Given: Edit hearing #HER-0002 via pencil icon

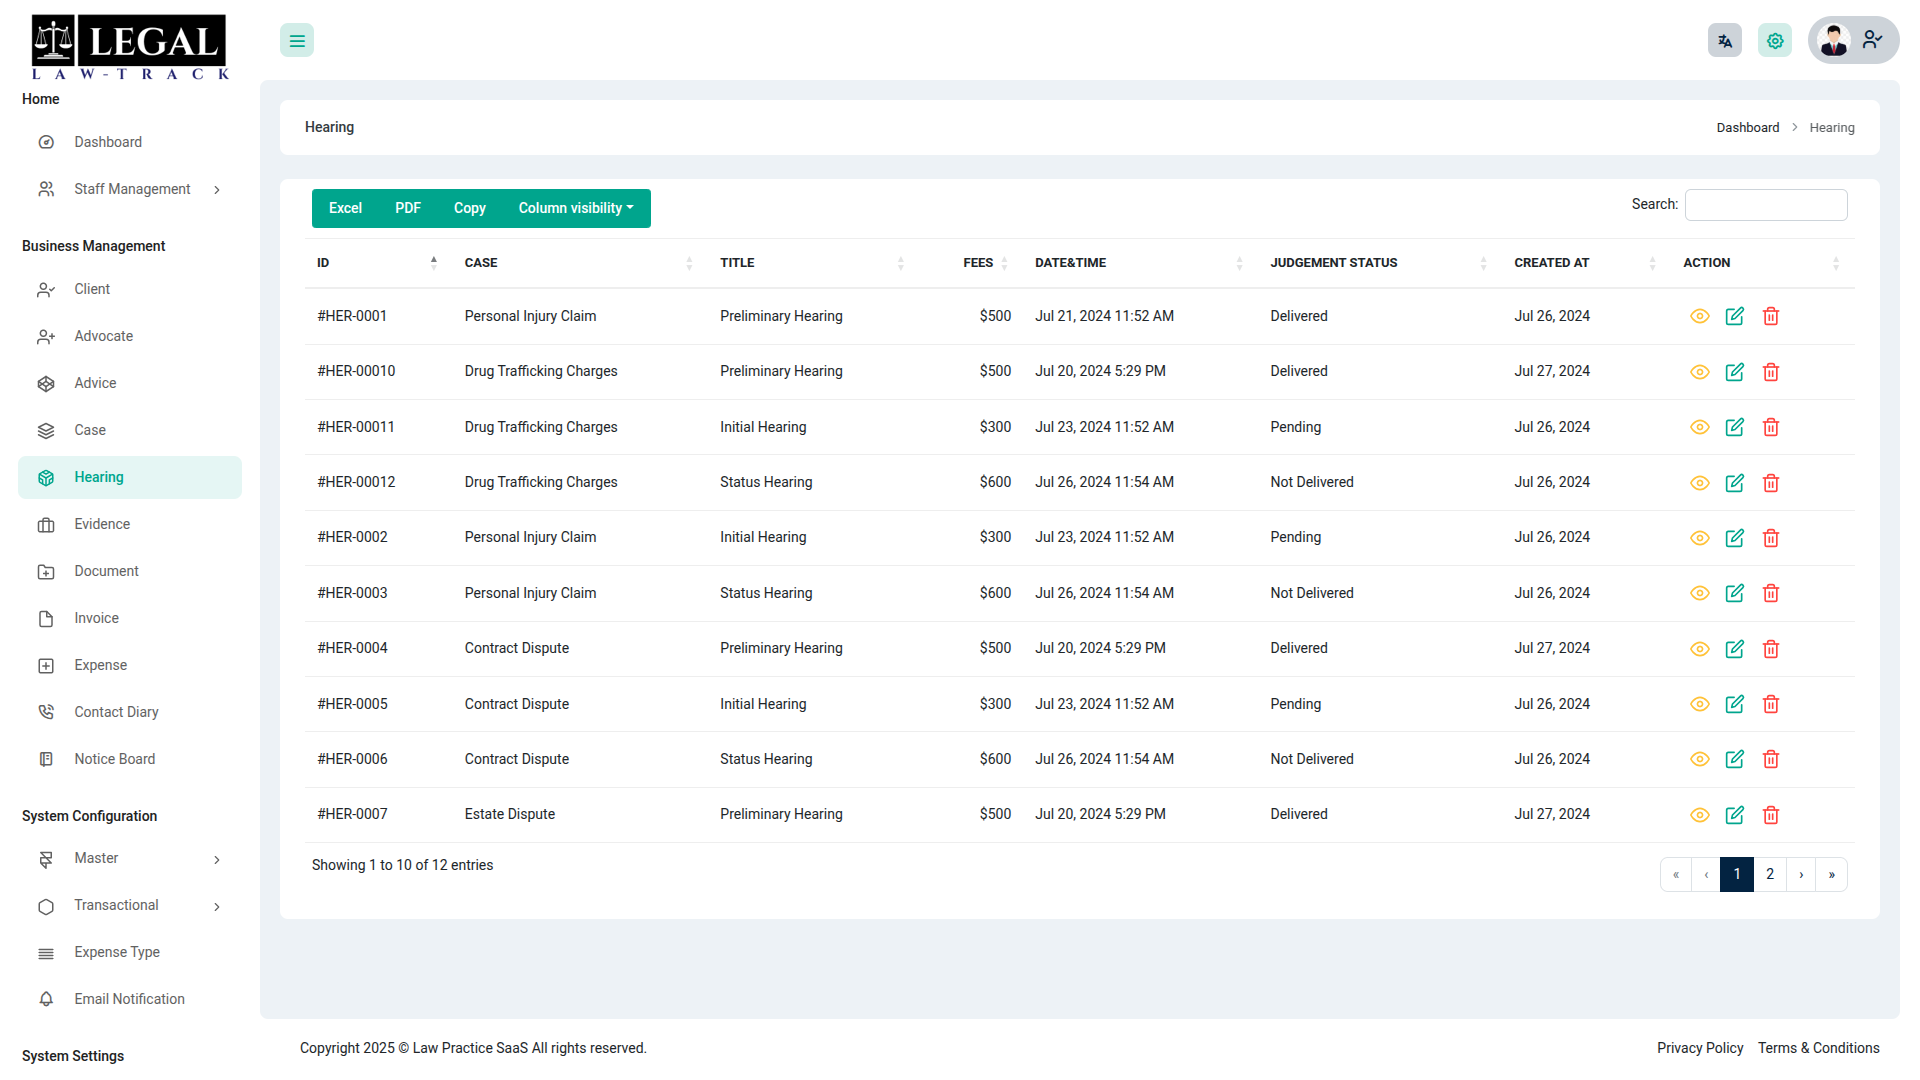Looking at the screenshot, I should tap(1735, 538).
